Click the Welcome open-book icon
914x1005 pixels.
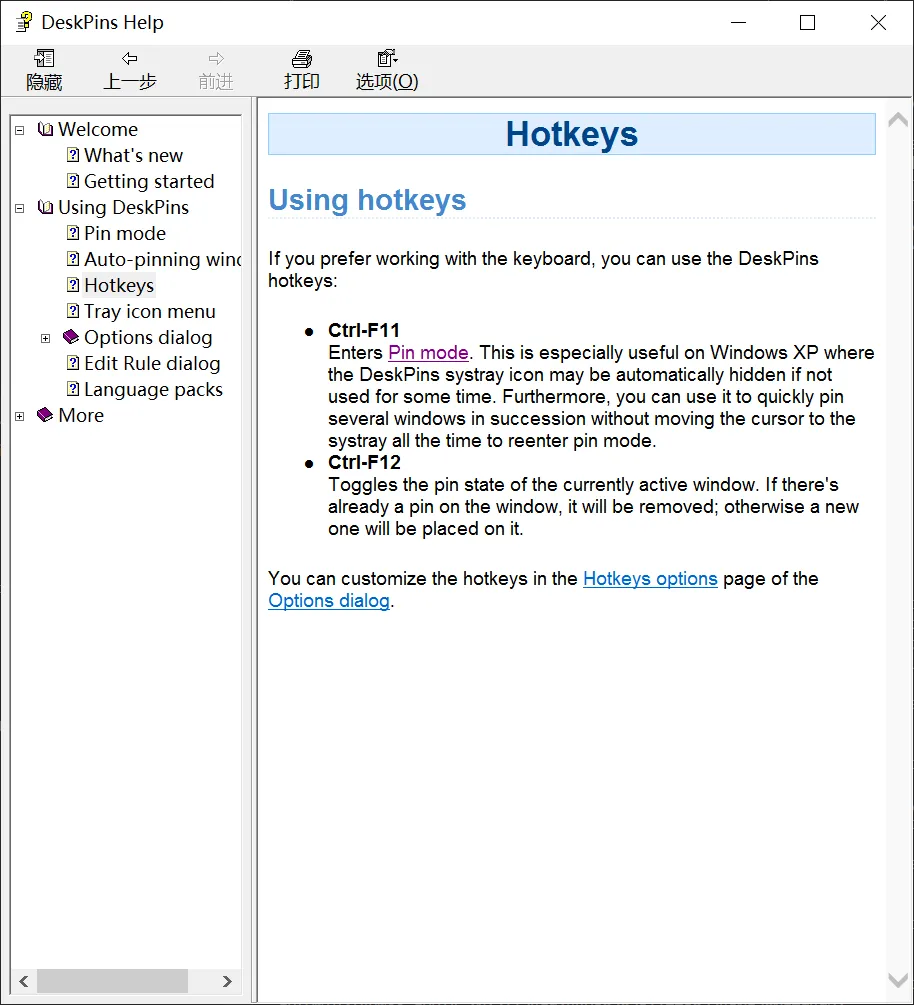(x=46, y=129)
